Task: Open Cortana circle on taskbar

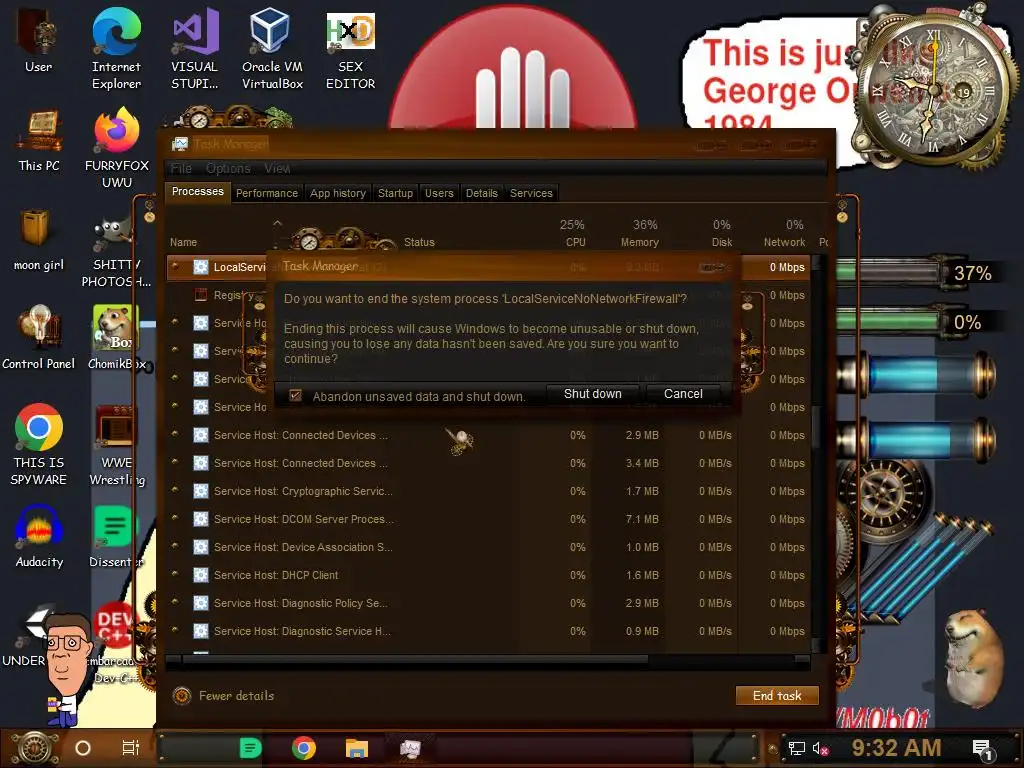Action: [83, 748]
